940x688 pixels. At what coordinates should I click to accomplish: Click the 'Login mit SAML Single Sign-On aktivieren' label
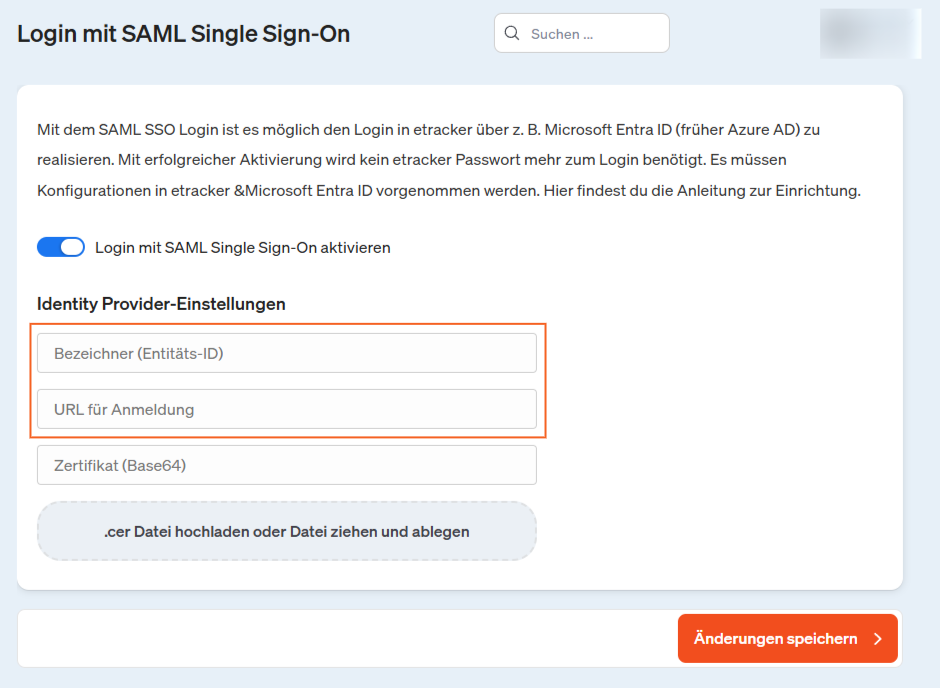coord(242,247)
